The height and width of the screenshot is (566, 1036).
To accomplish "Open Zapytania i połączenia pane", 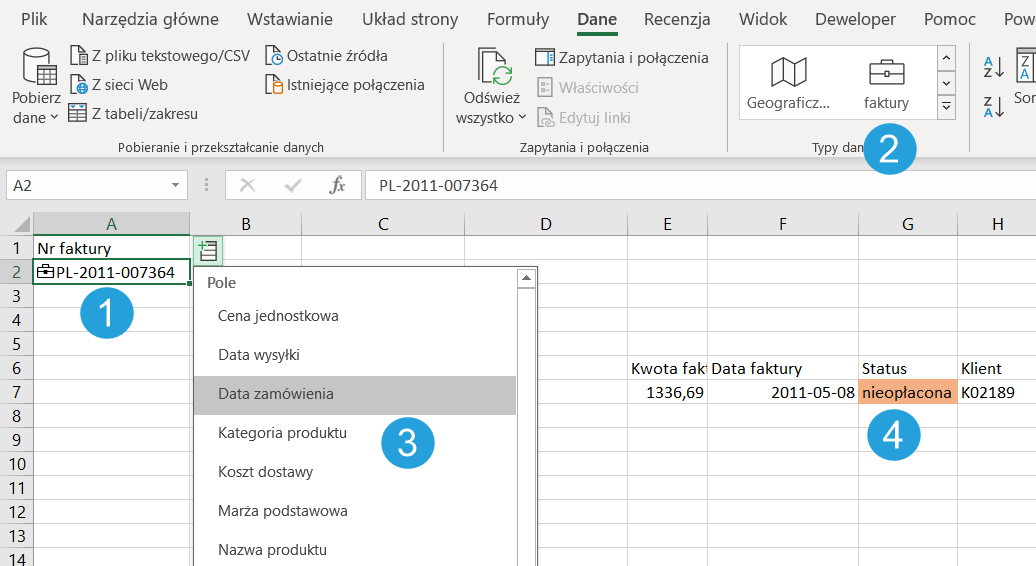I will point(622,58).
